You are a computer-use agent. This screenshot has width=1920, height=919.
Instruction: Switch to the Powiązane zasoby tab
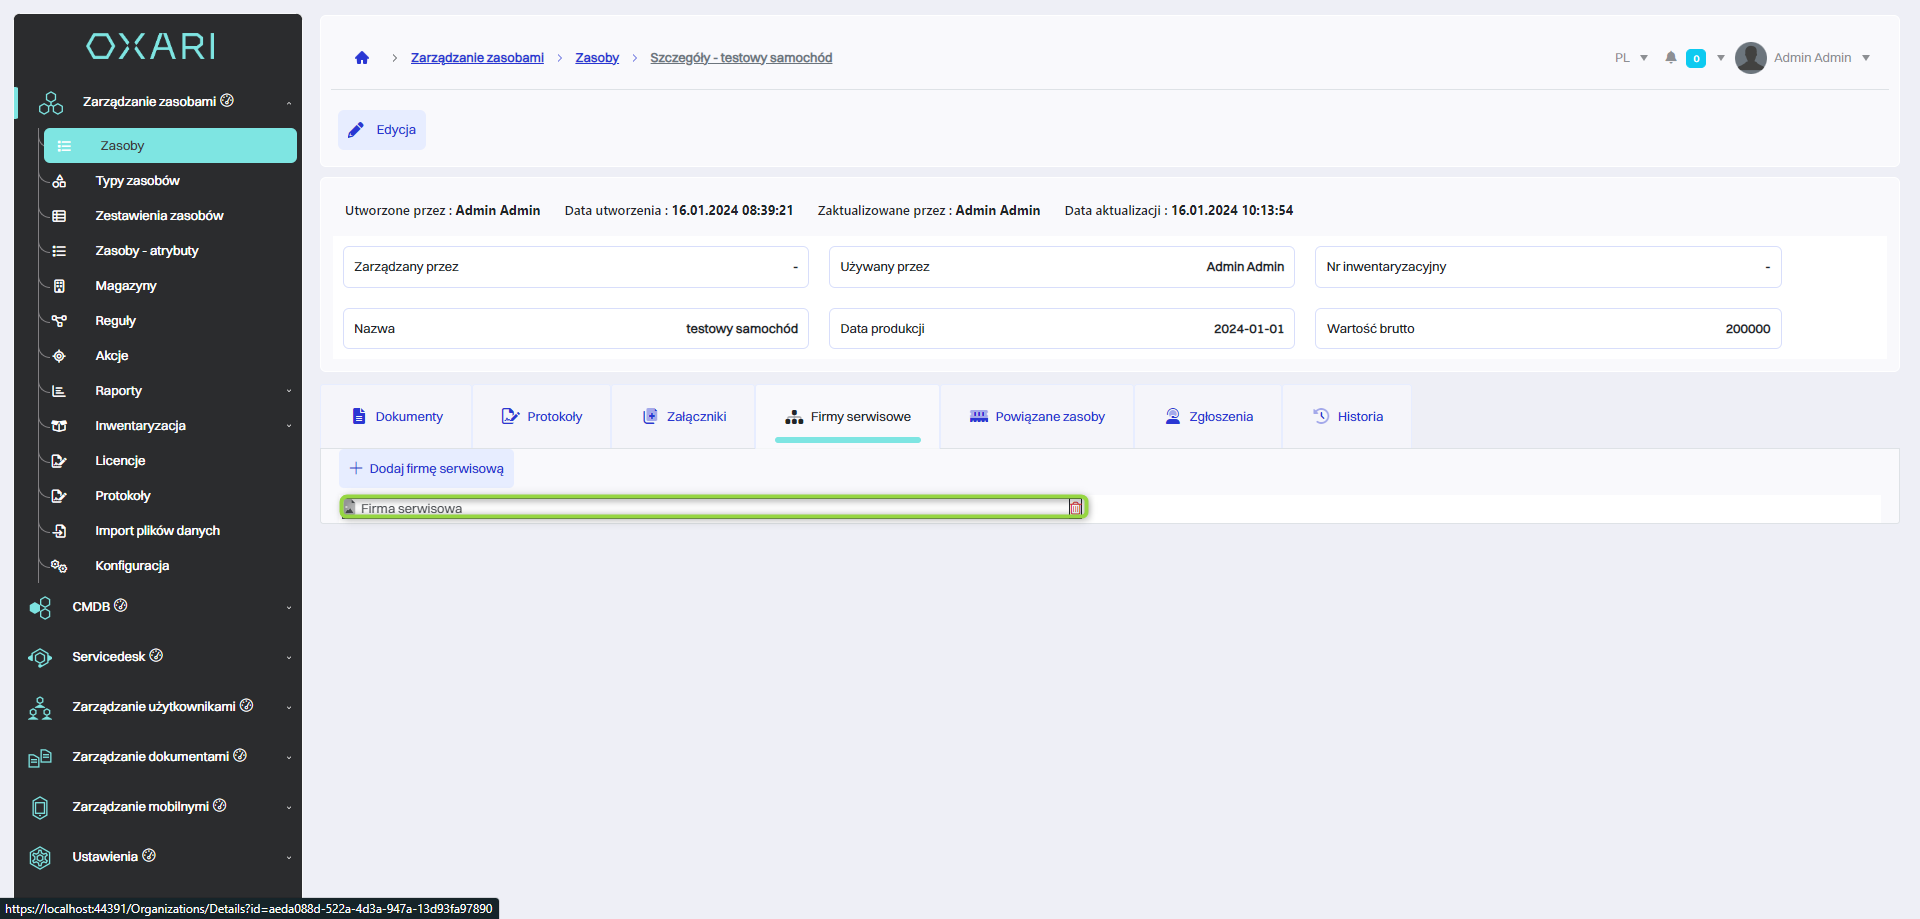1037,417
